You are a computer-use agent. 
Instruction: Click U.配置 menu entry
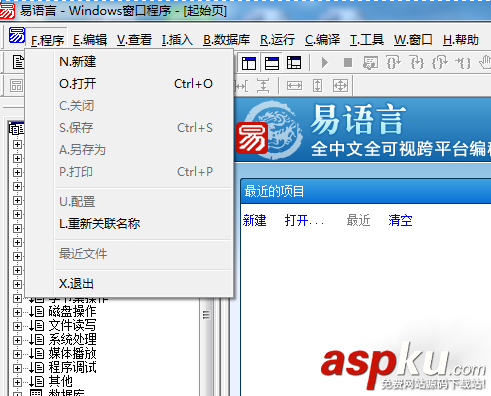point(129,202)
